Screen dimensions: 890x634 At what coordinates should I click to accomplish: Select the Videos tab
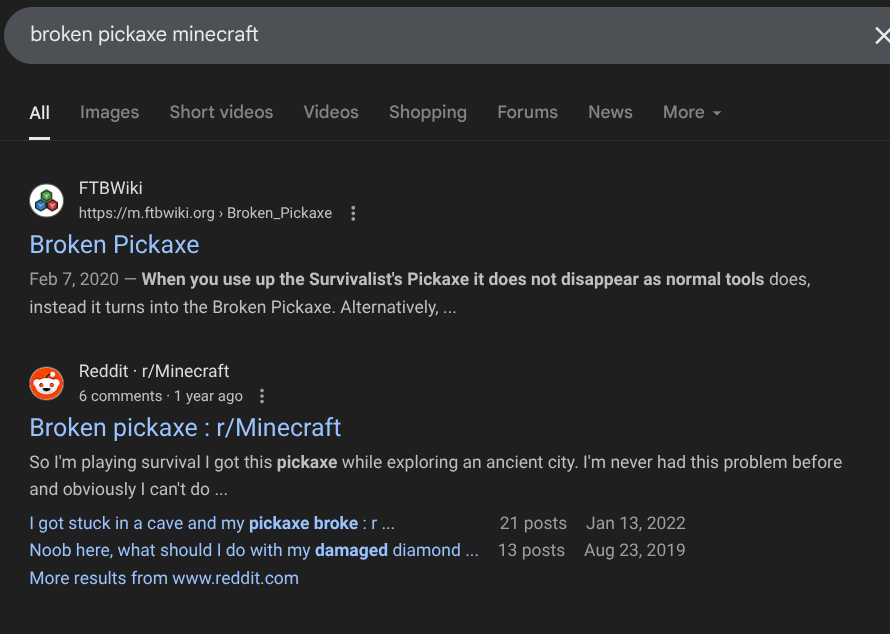tap(331, 112)
